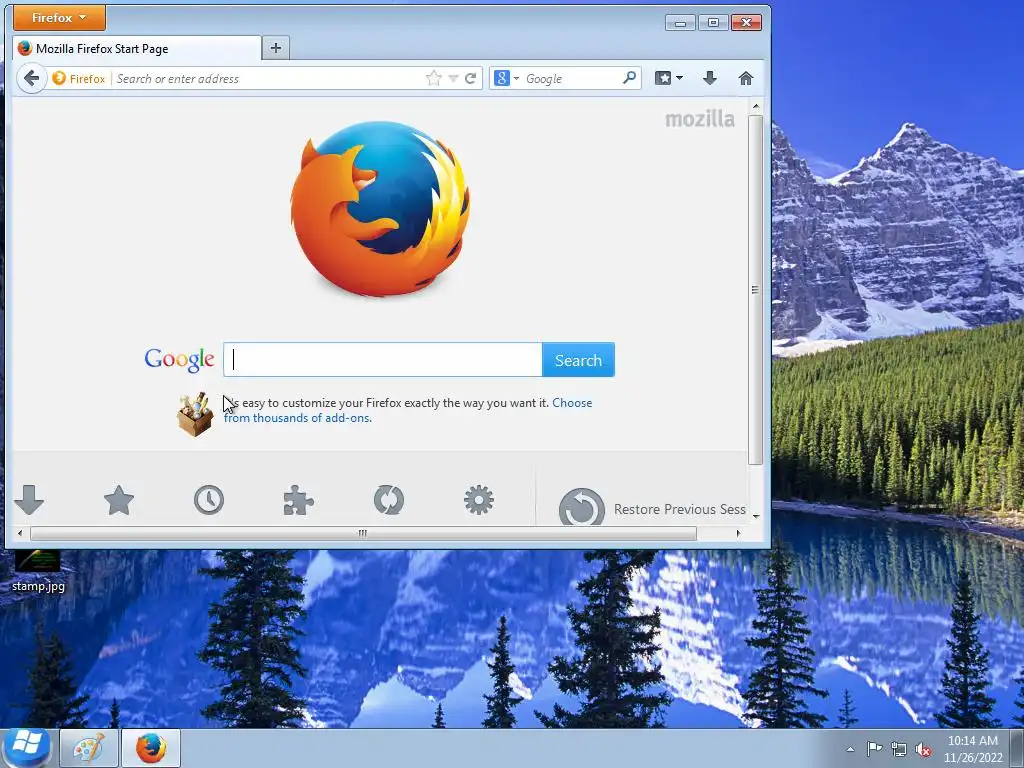This screenshot has height=768, width=1024.
Task: Show hidden tray icons arrow
Action: click(x=850, y=749)
